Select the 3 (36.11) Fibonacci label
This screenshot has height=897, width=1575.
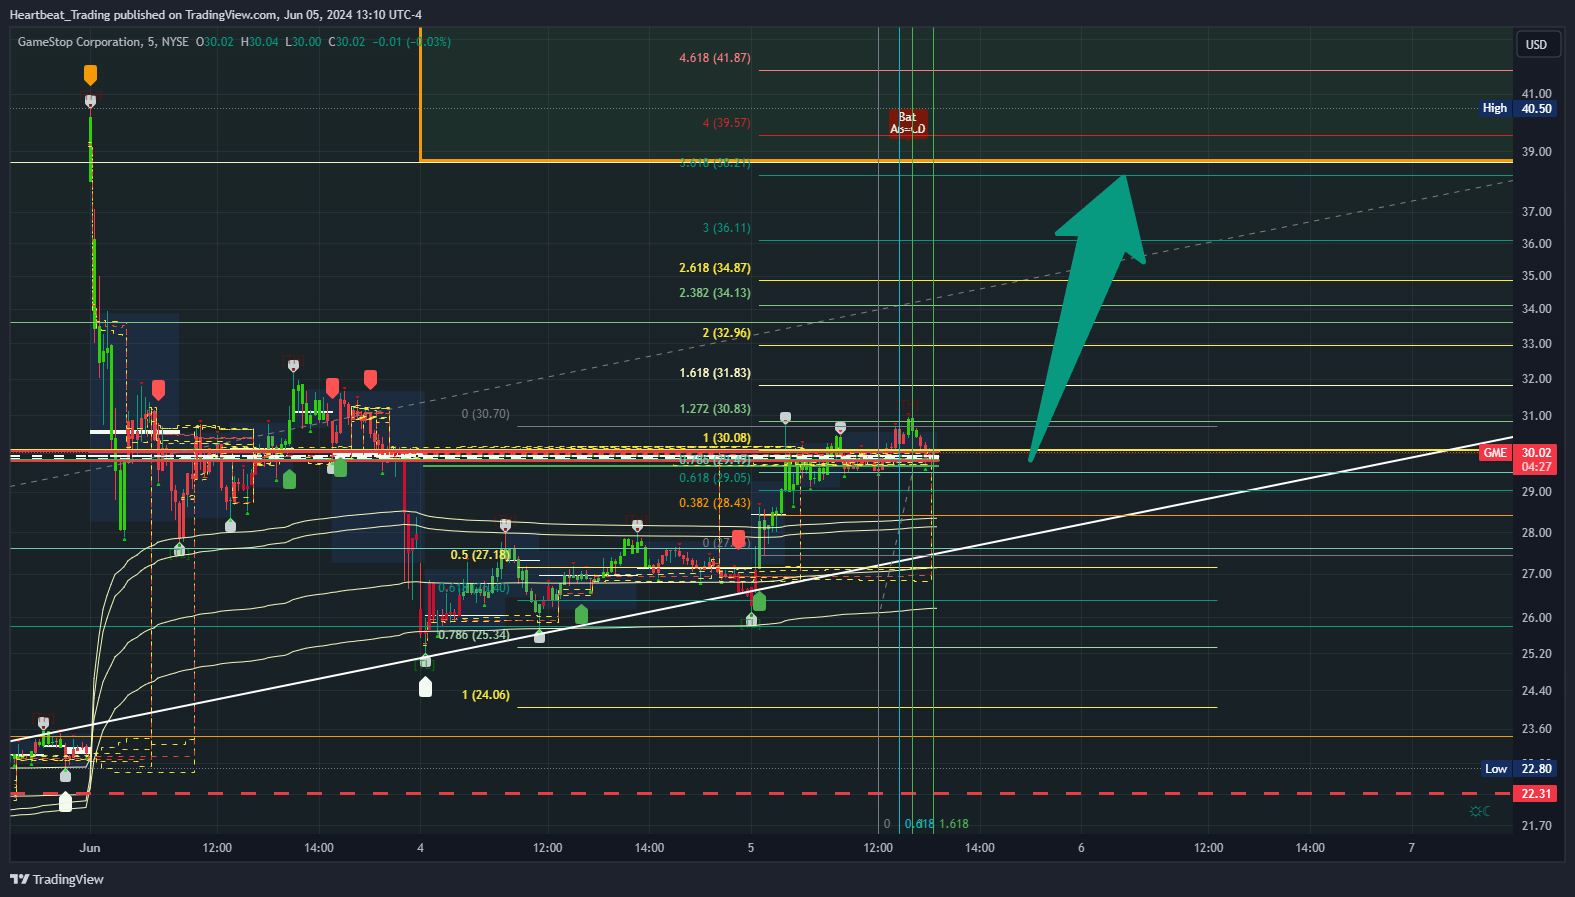click(726, 228)
